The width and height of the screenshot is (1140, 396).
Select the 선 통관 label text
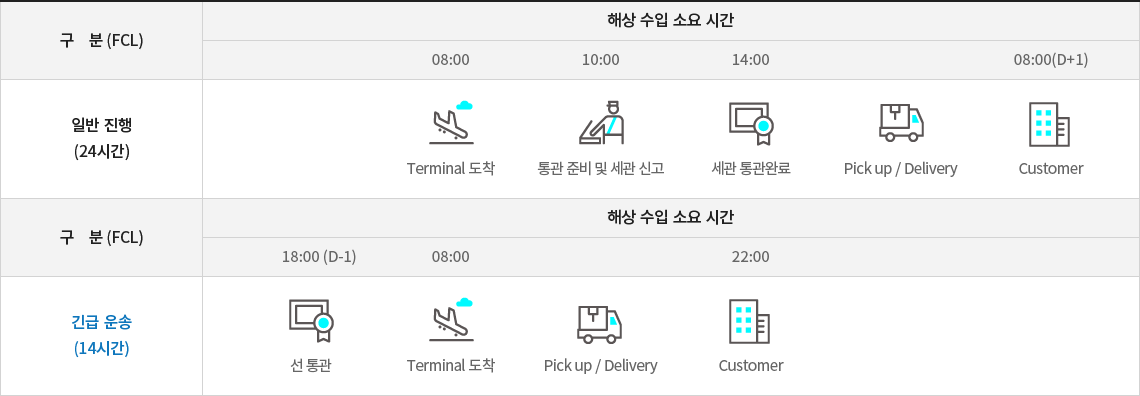point(310,365)
